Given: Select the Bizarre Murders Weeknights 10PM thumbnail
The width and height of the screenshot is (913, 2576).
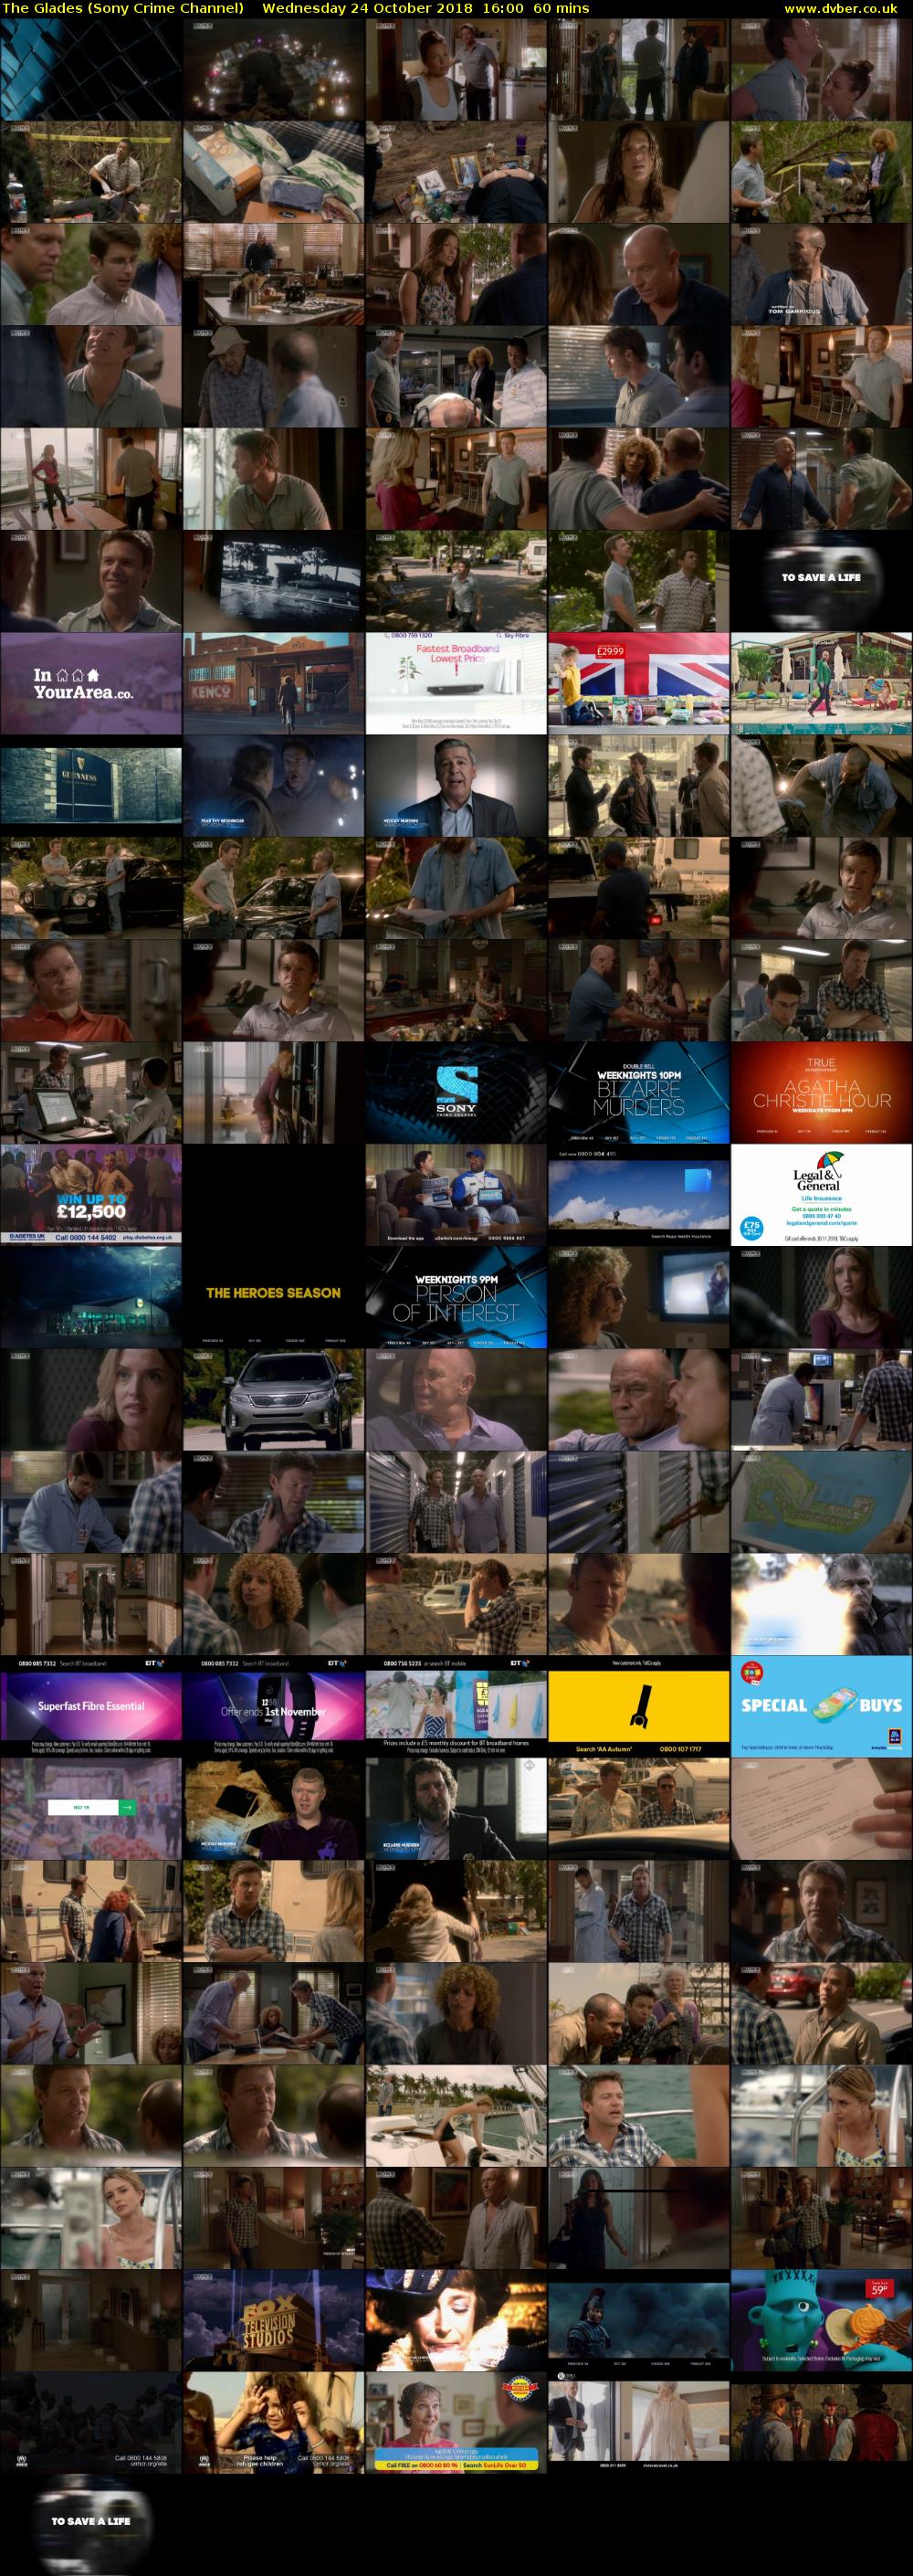Looking at the screenshot, I should point(638,1092).
